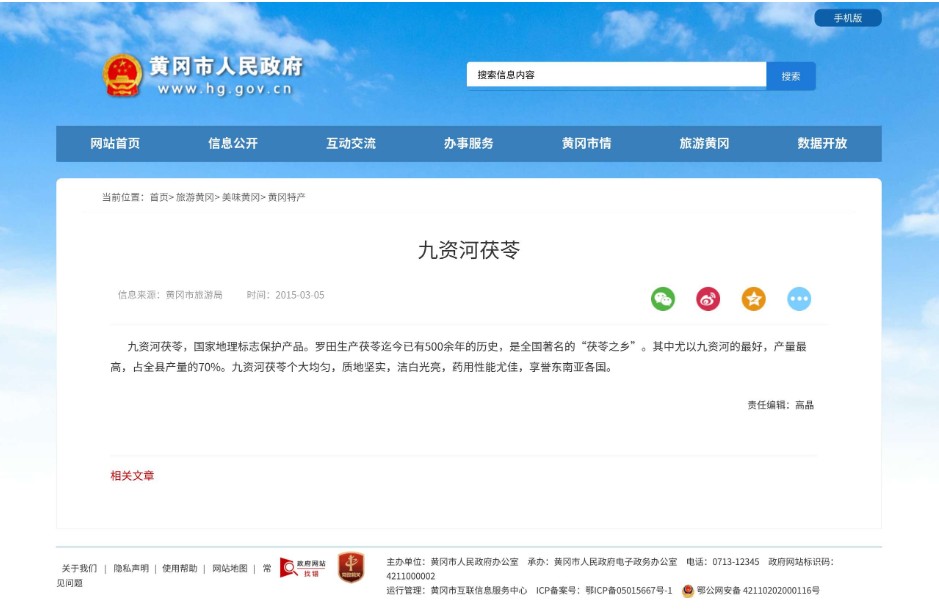Open 旅游黄冈 navigation item
The image size is (939, 616).
[x=704, y=144]
